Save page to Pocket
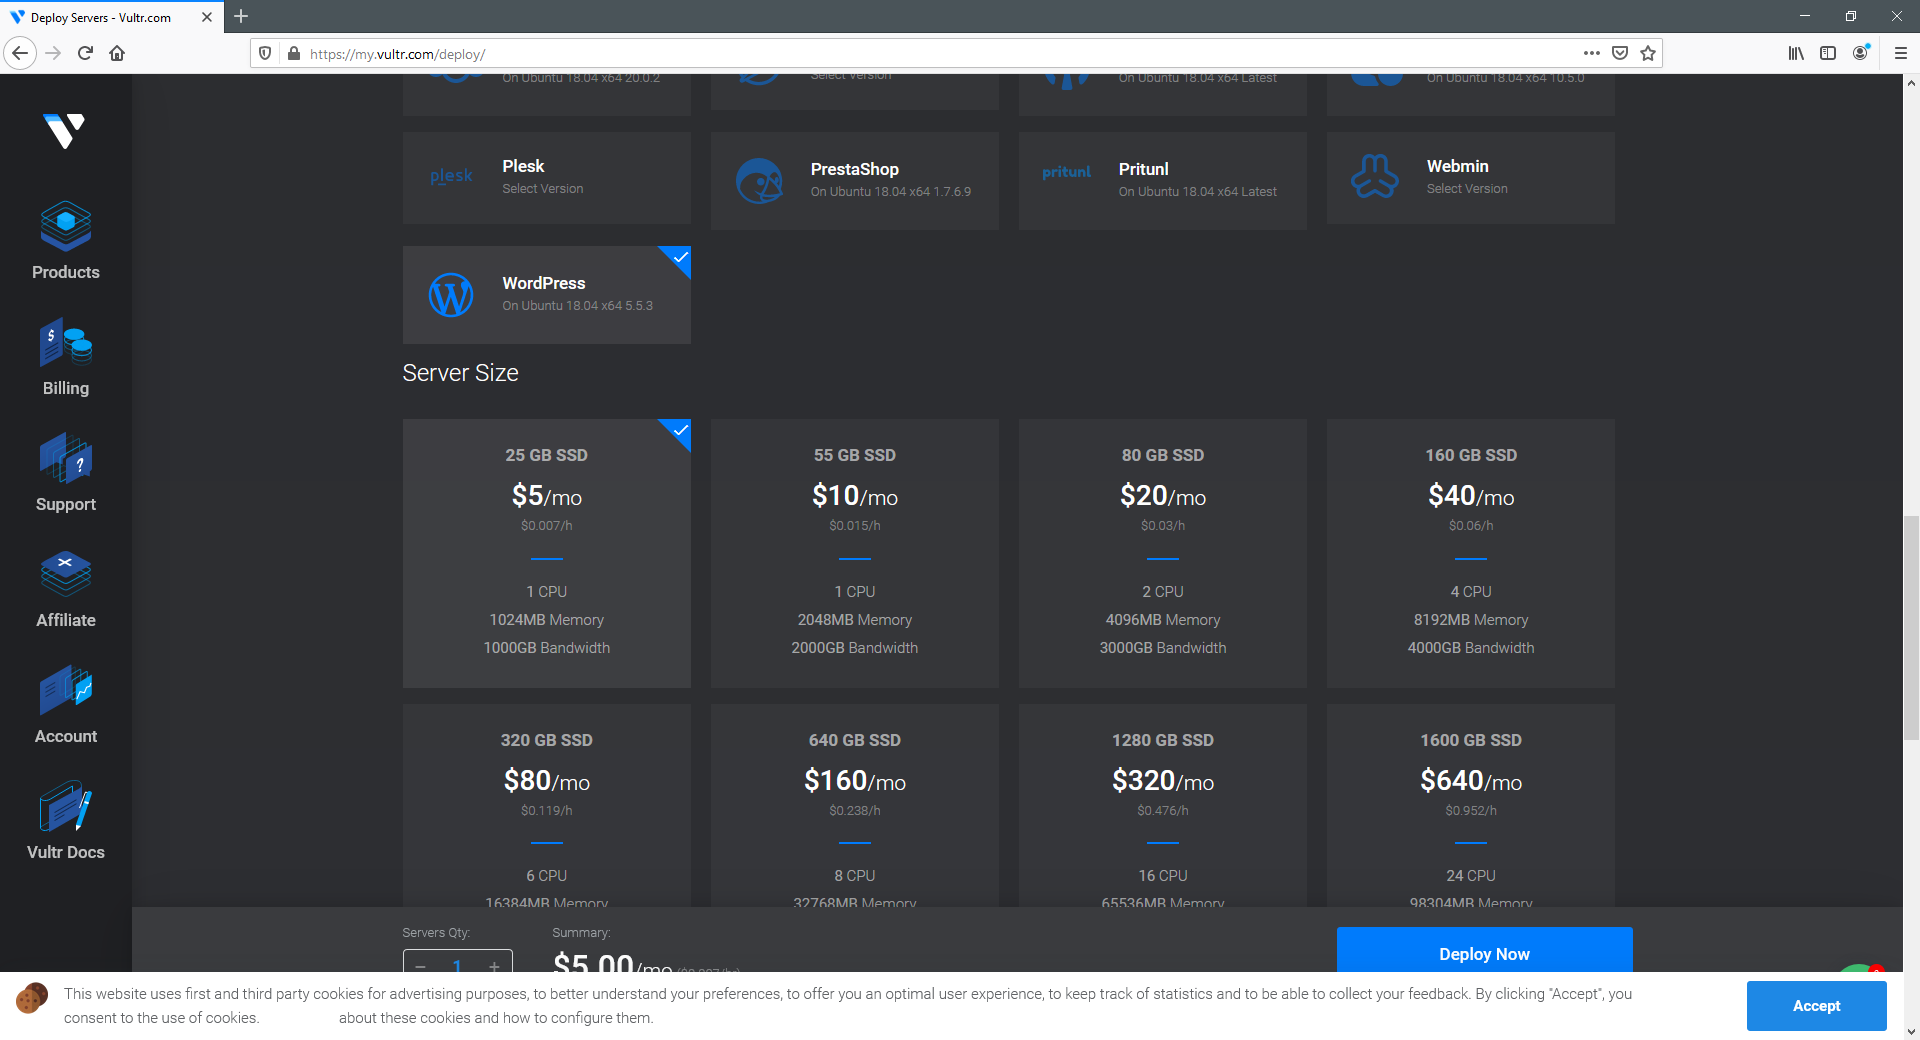The image size is (1920, 1040). point(1620,53)
